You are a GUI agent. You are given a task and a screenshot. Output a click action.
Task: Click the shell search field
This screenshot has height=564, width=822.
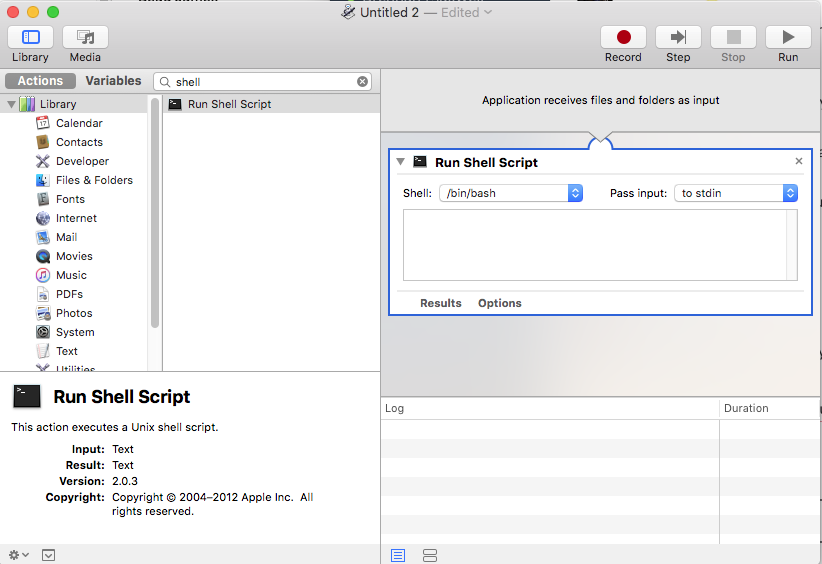click(x=262, y=82)
